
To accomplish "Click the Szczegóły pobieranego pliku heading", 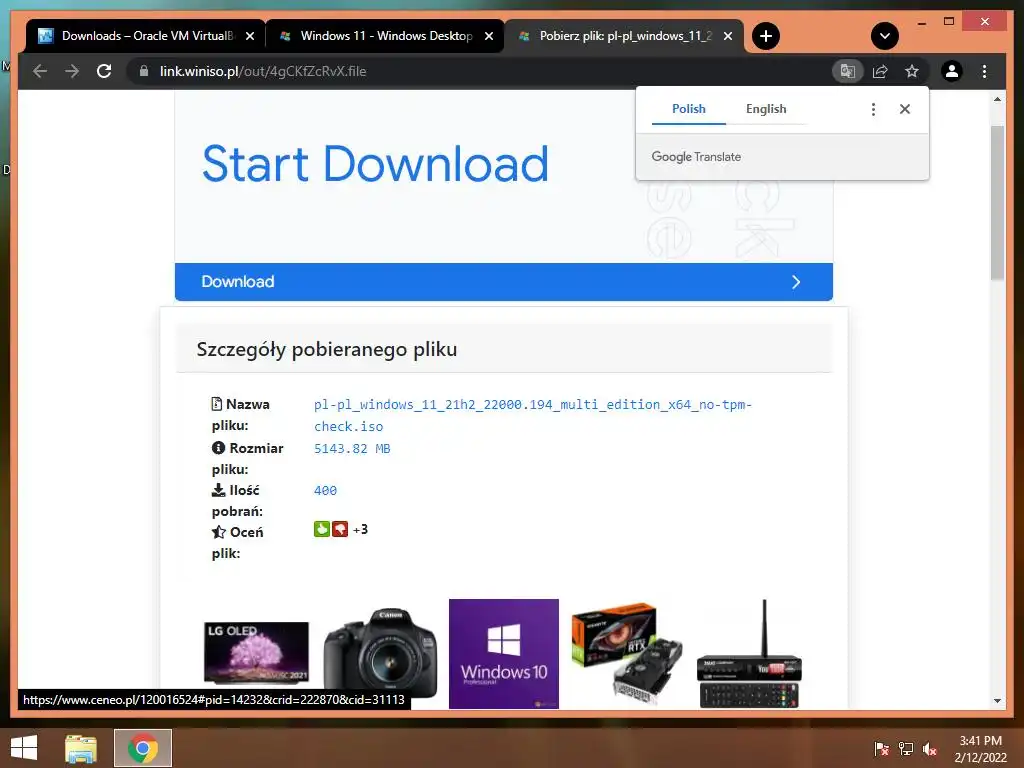I will [x=327, y=349].
